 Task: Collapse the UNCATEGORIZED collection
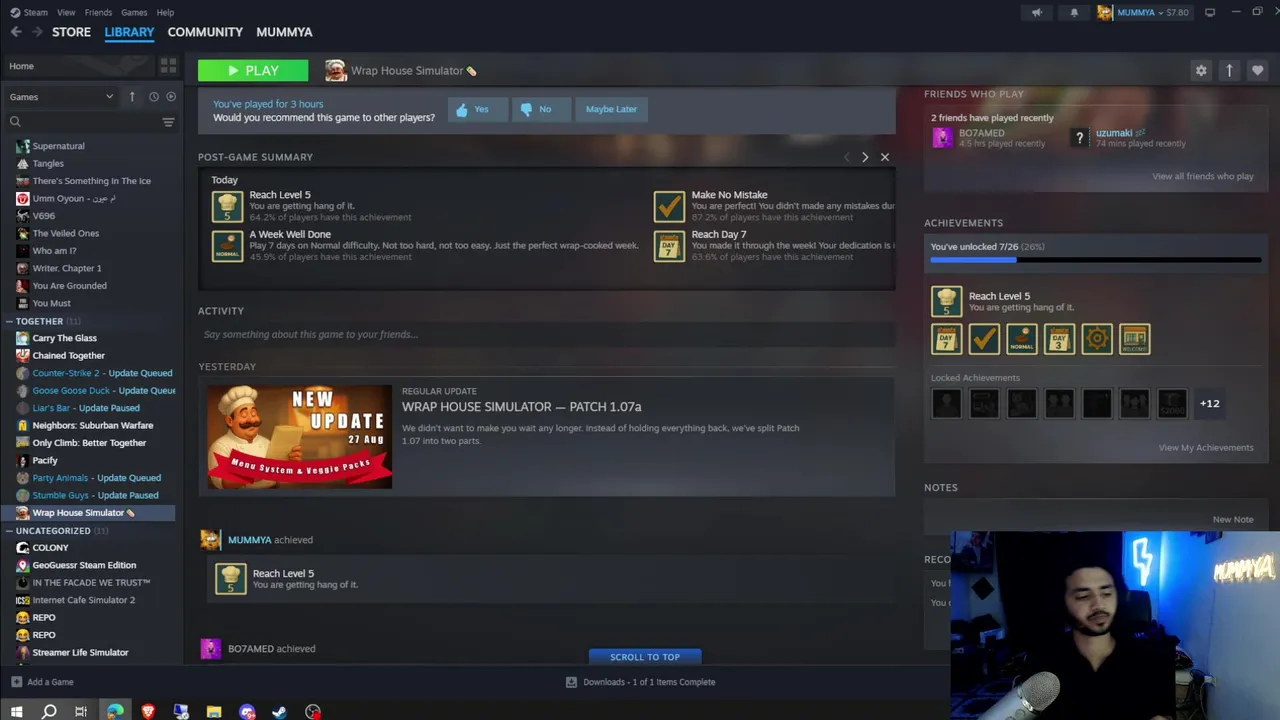[10, 531]
